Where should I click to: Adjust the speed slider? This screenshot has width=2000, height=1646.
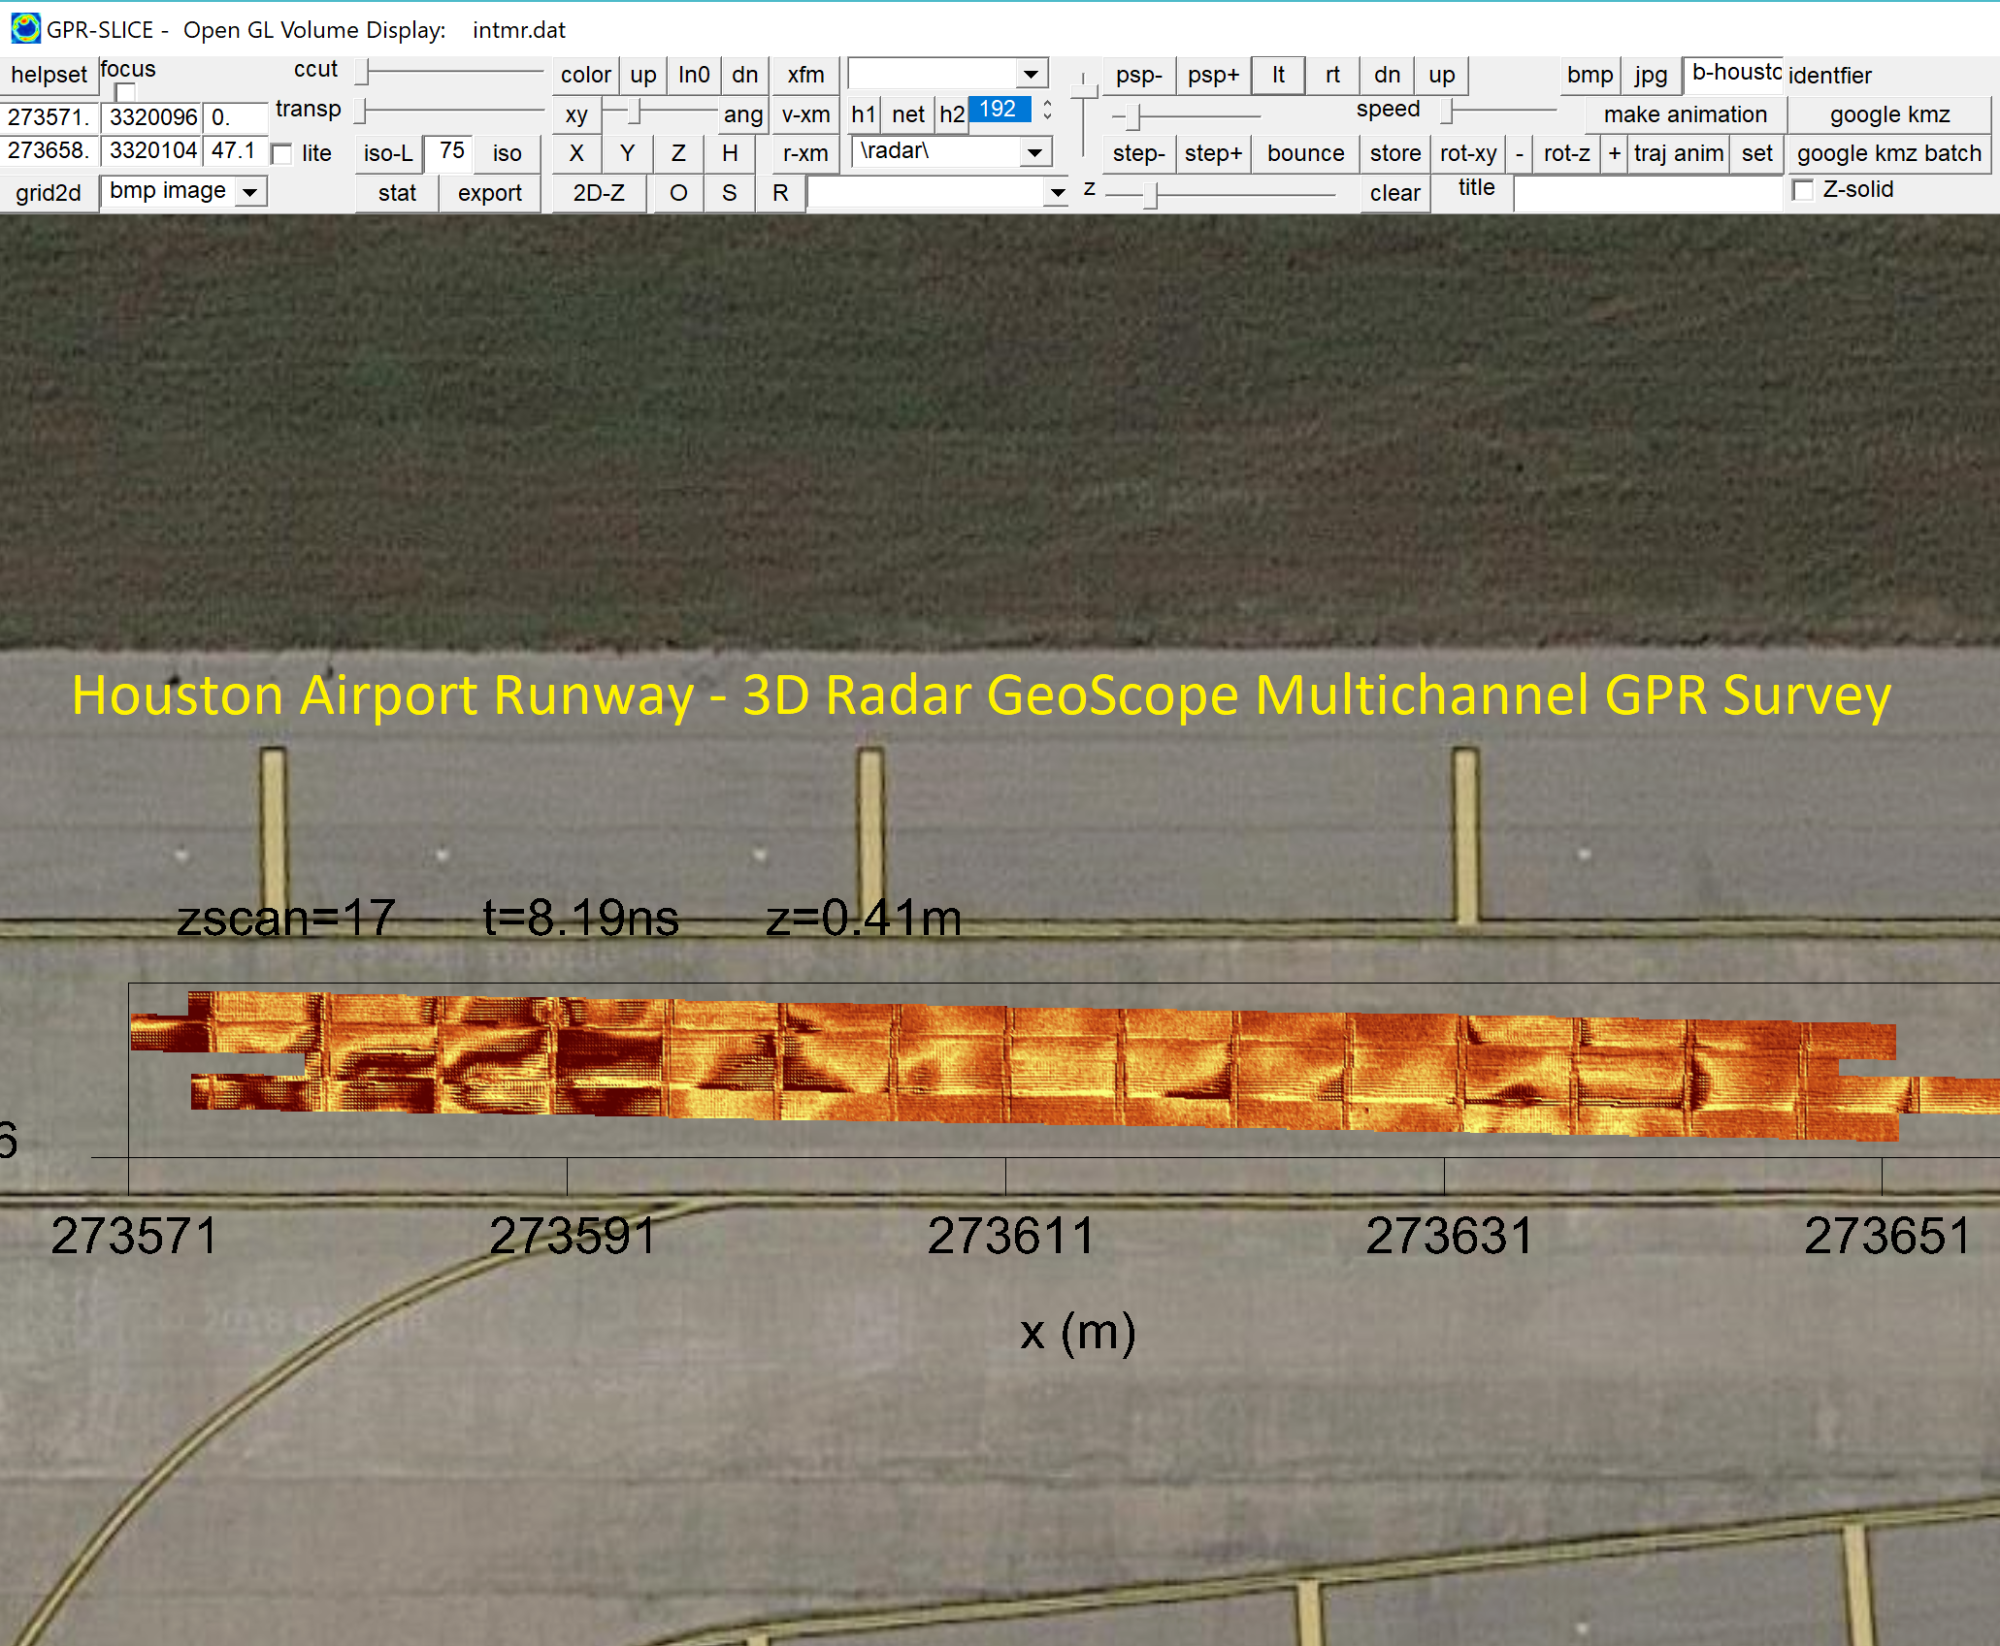(x=1500, y=110)
